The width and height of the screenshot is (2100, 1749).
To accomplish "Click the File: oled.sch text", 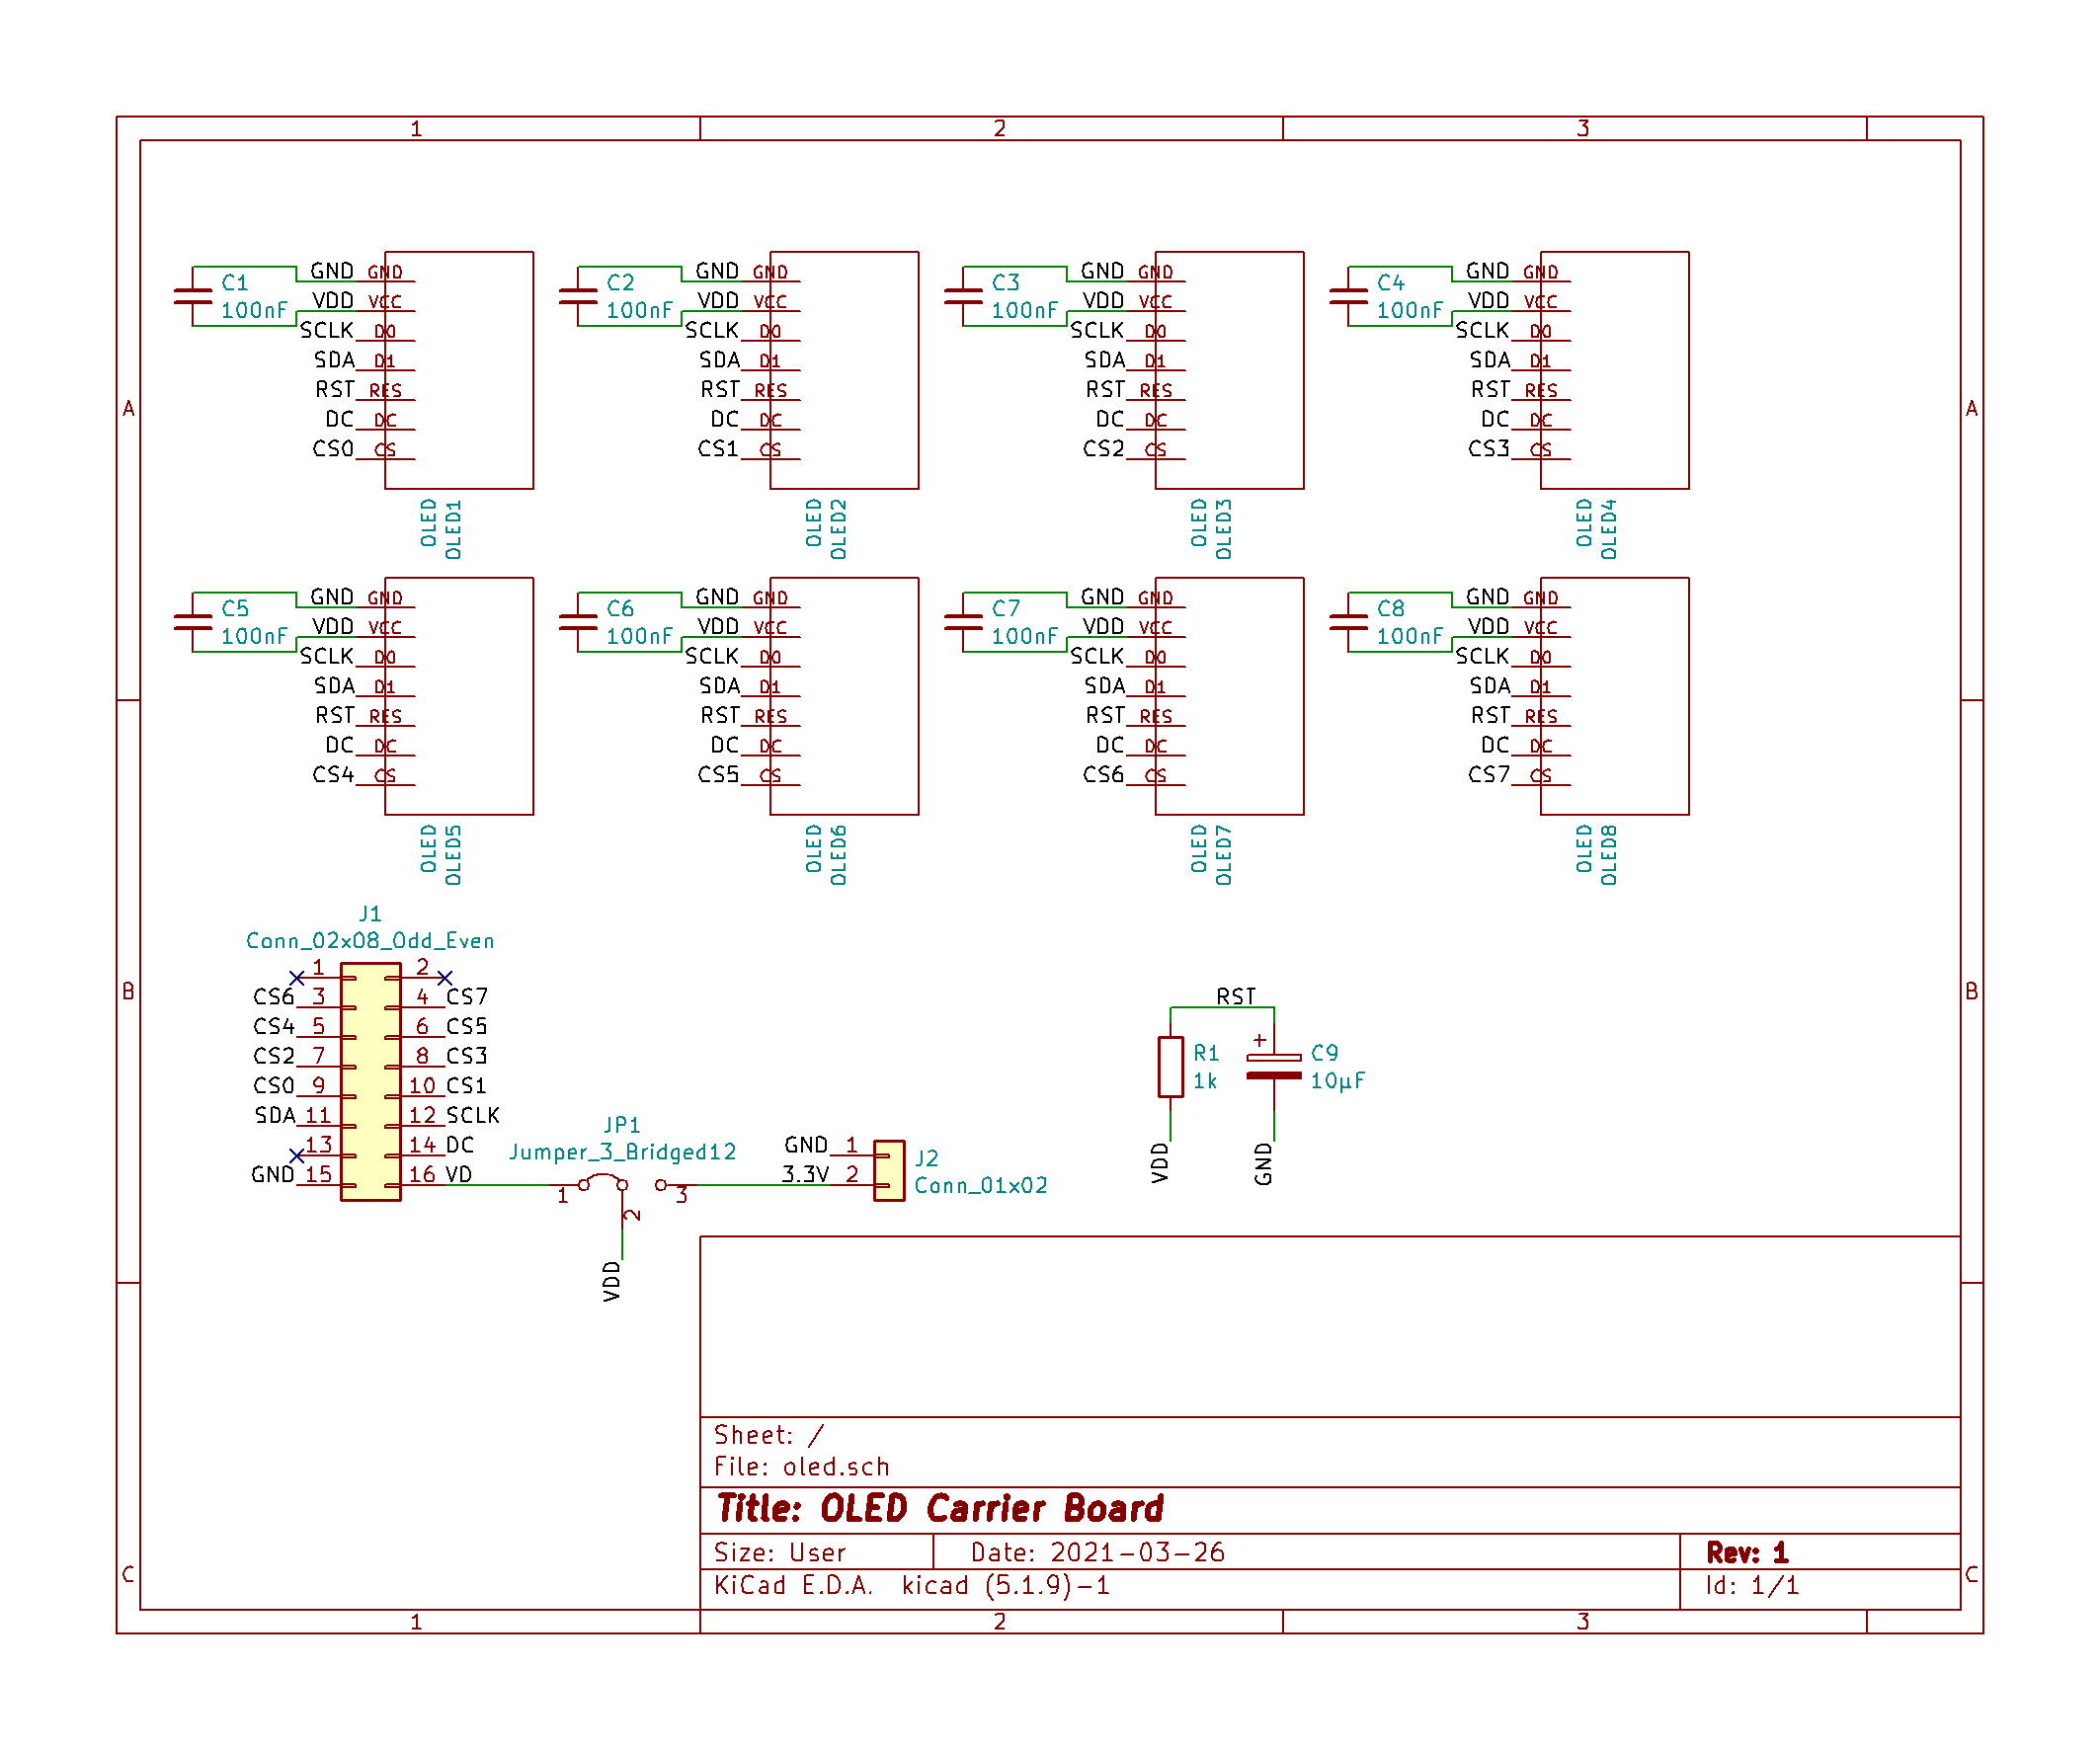I will click(801, 1466).
